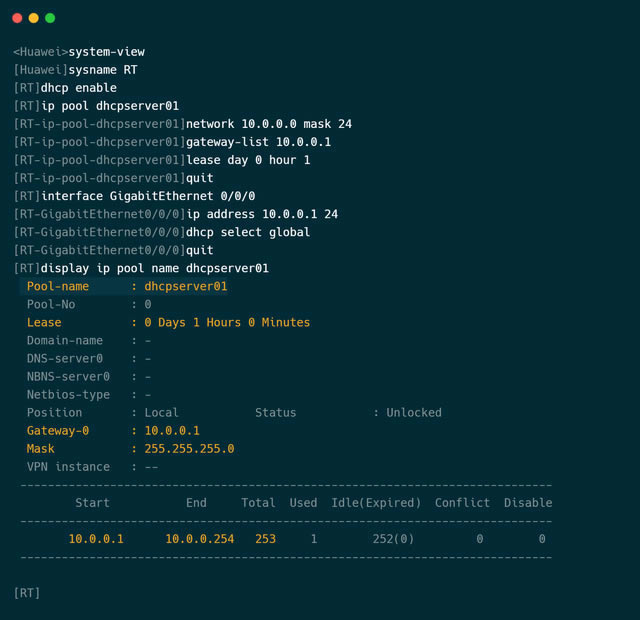Click the interface GigabitEthernet 0/0/0 command
640x620 pixels.
pyautogui.click(x=148, y=196)
